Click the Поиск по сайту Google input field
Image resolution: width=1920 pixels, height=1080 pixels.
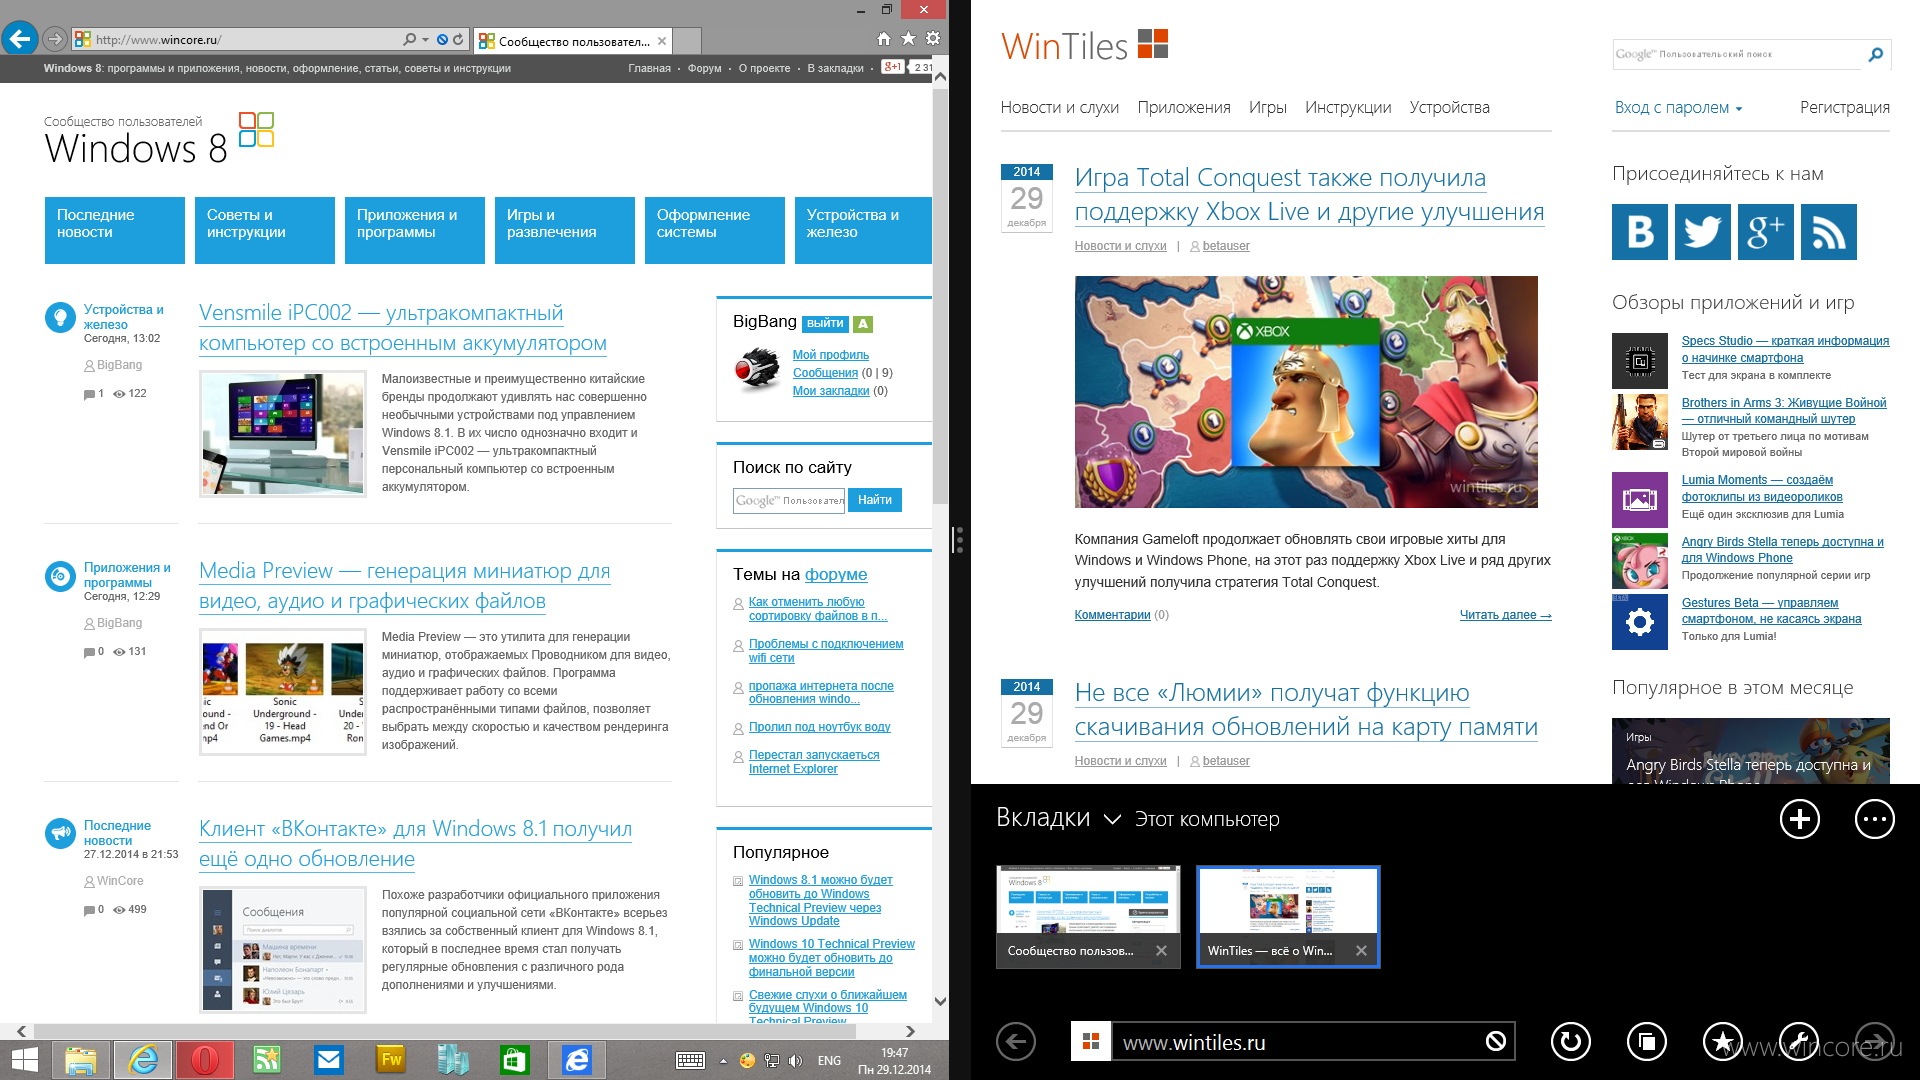[789, 500]
